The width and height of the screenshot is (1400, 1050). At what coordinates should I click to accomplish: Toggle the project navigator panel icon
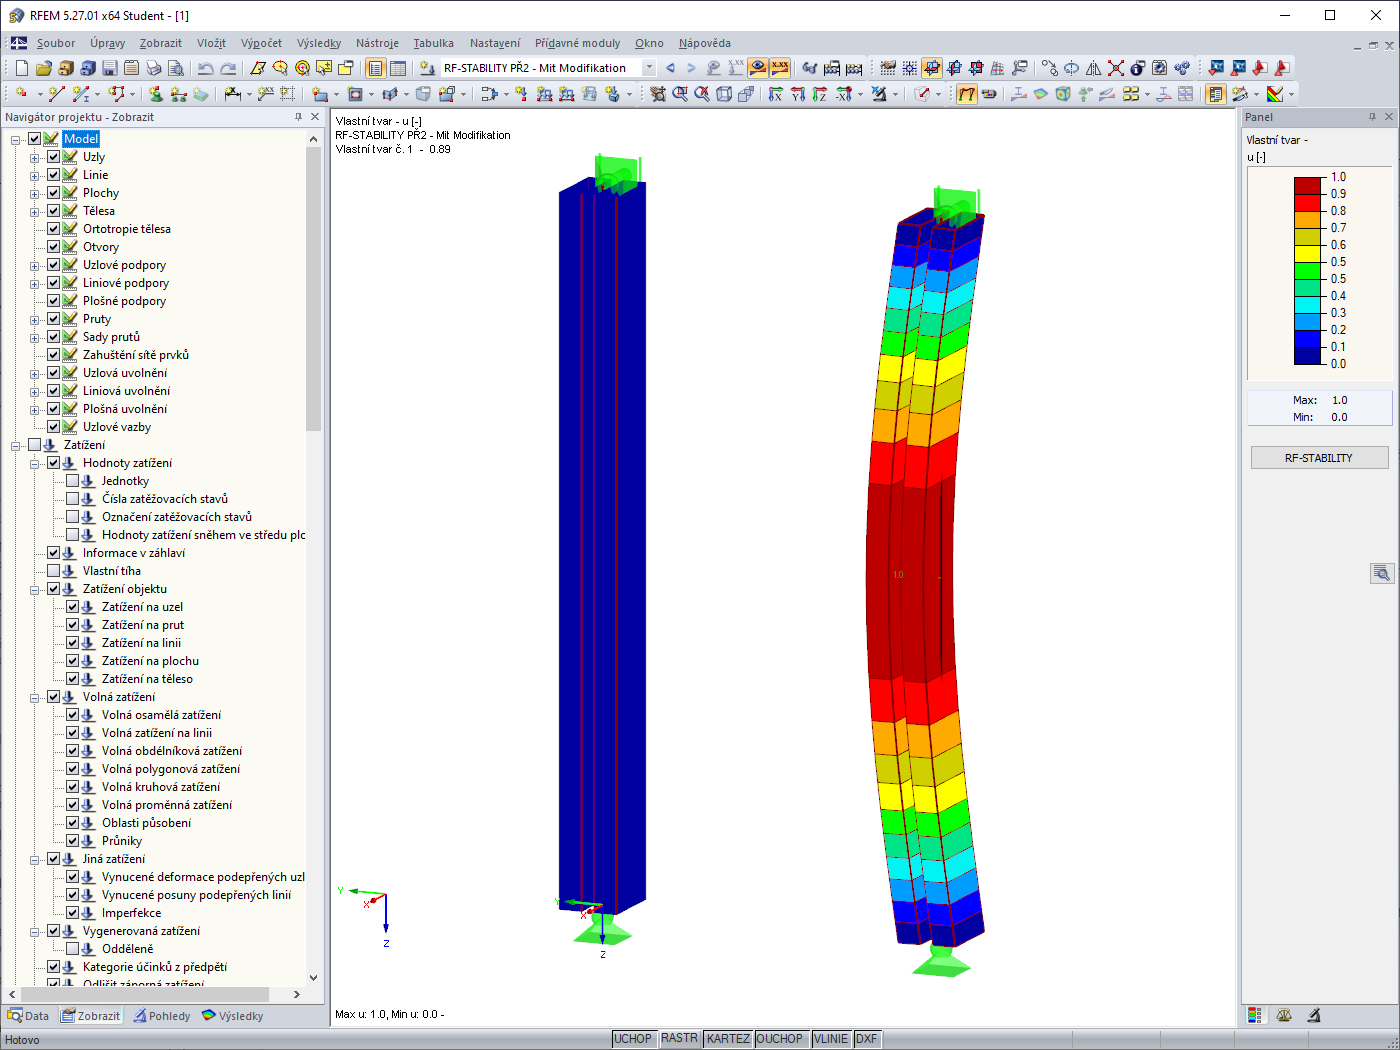[x=375, y=68]
